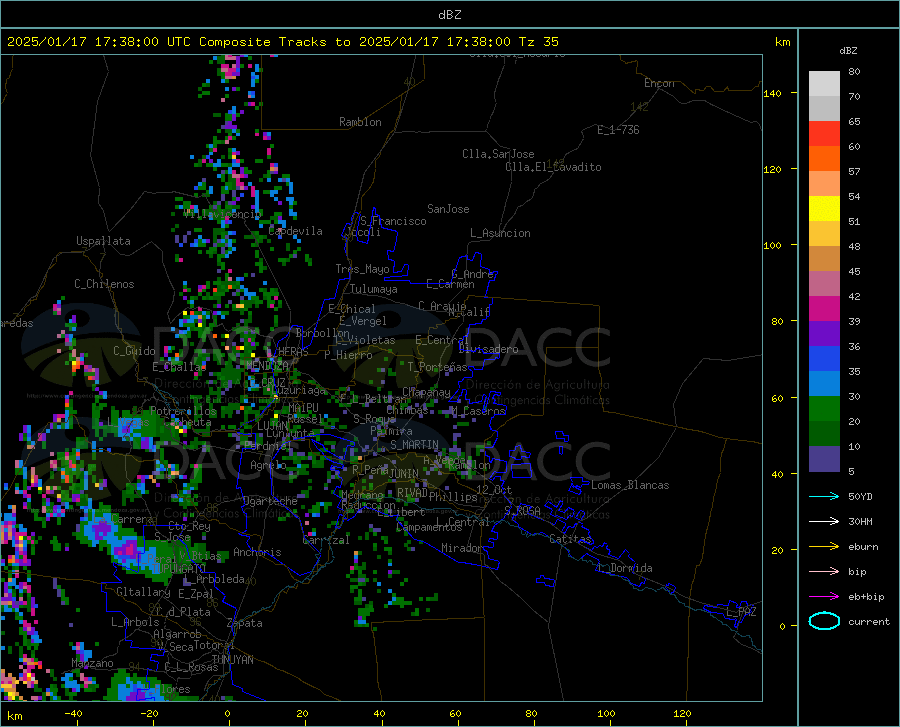Viewport: 900px width, 727px height.
Task: Click the Potrerillos label
Action: [183, 411]
